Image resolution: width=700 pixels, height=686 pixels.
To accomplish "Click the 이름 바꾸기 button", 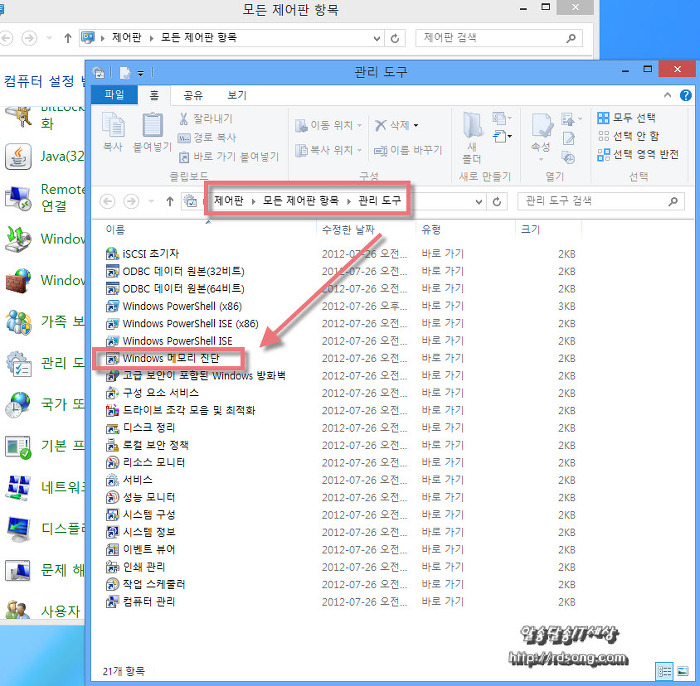I will [408, 150].
